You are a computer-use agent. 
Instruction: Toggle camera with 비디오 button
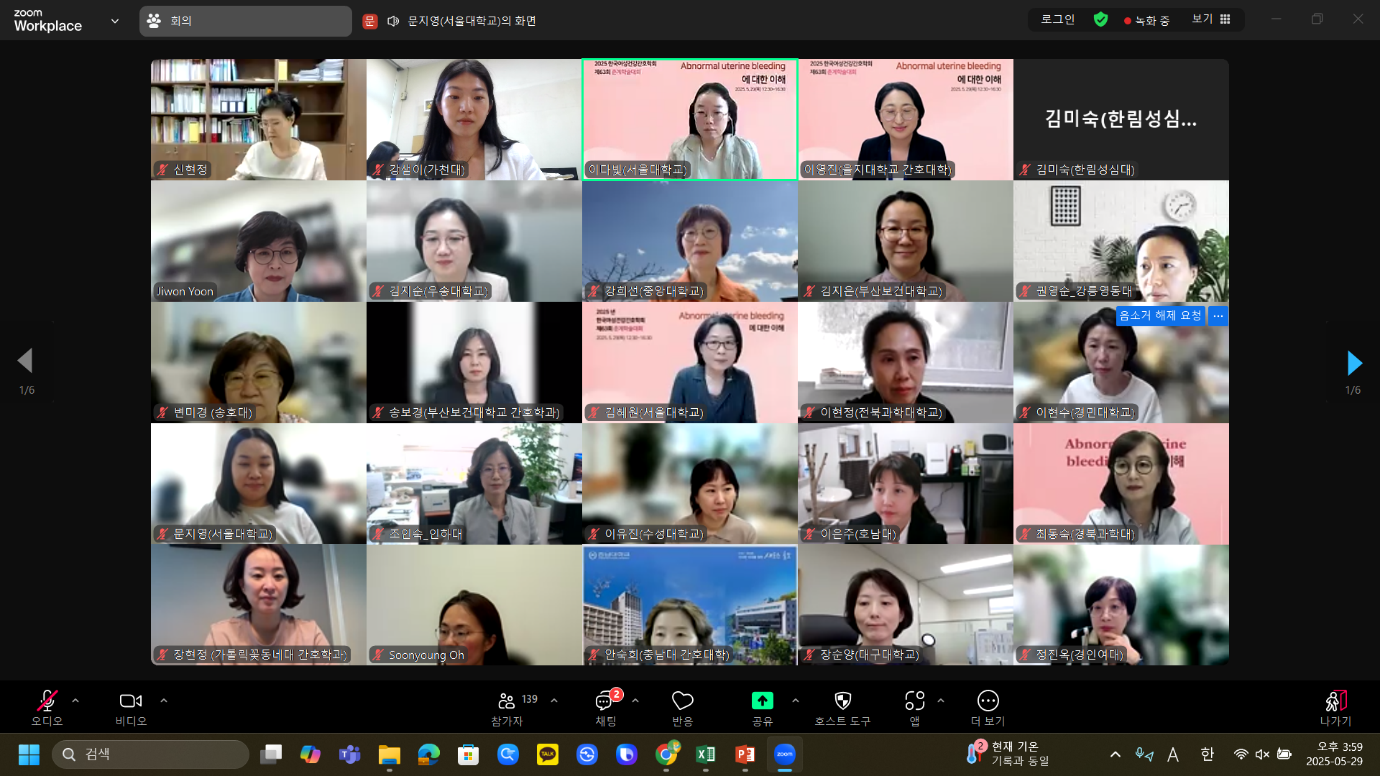(x=130, y=702)
